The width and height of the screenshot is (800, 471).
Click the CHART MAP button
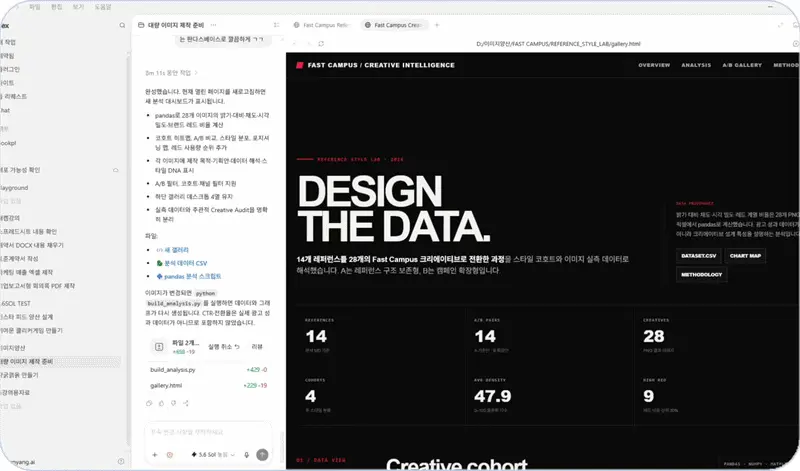(x=745, y=256)
